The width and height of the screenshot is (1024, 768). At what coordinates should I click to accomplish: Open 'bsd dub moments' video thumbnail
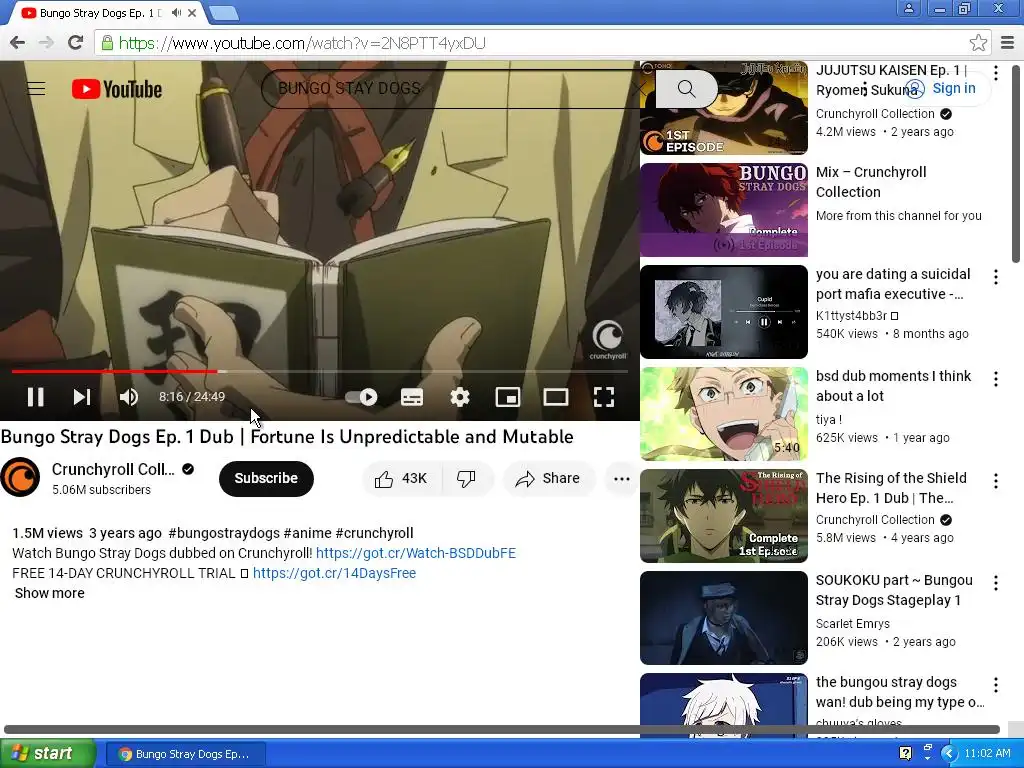[724, 414]
